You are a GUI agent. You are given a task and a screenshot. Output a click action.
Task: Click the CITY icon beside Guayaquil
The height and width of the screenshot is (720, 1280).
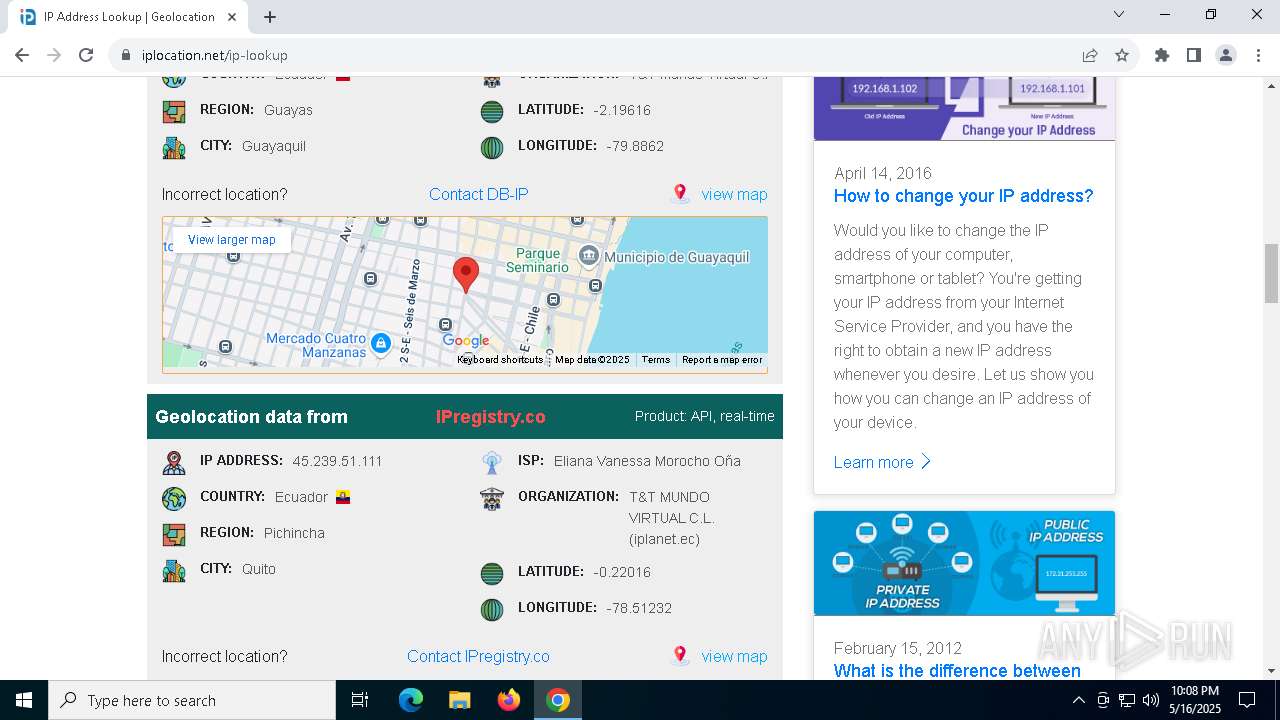[174, 147]
